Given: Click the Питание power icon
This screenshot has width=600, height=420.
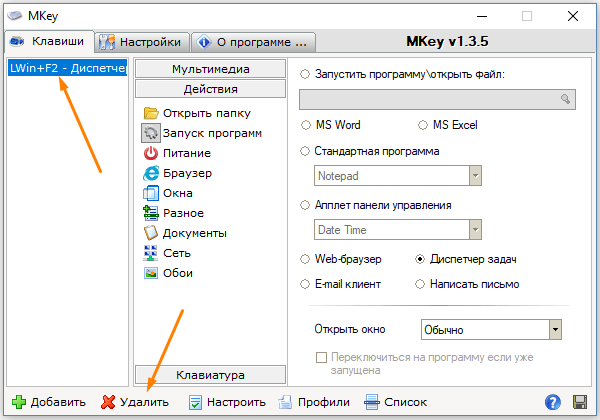Looking at the screenshot, I should click(x=151, y=153).
